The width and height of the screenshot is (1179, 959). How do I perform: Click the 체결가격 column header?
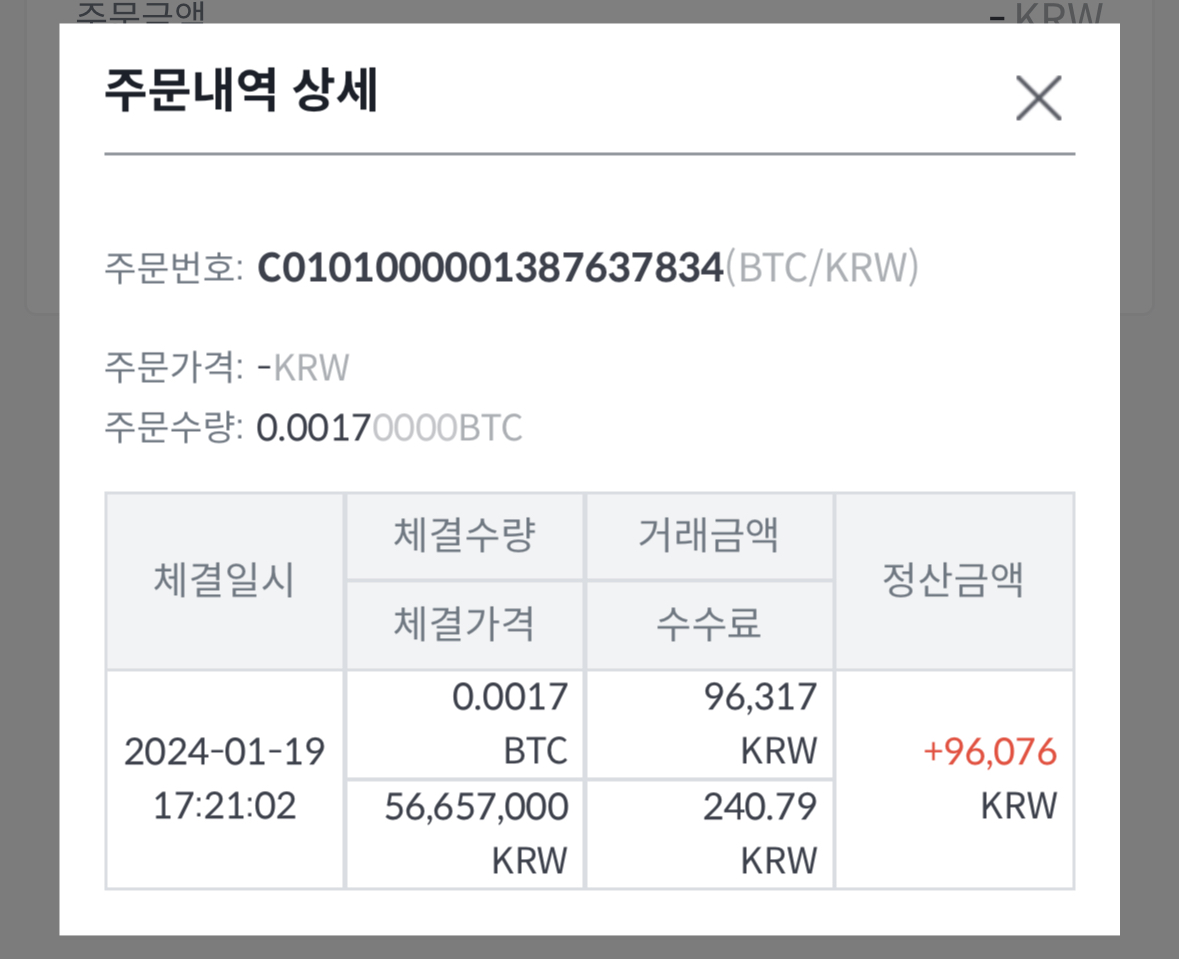(465, 624)
